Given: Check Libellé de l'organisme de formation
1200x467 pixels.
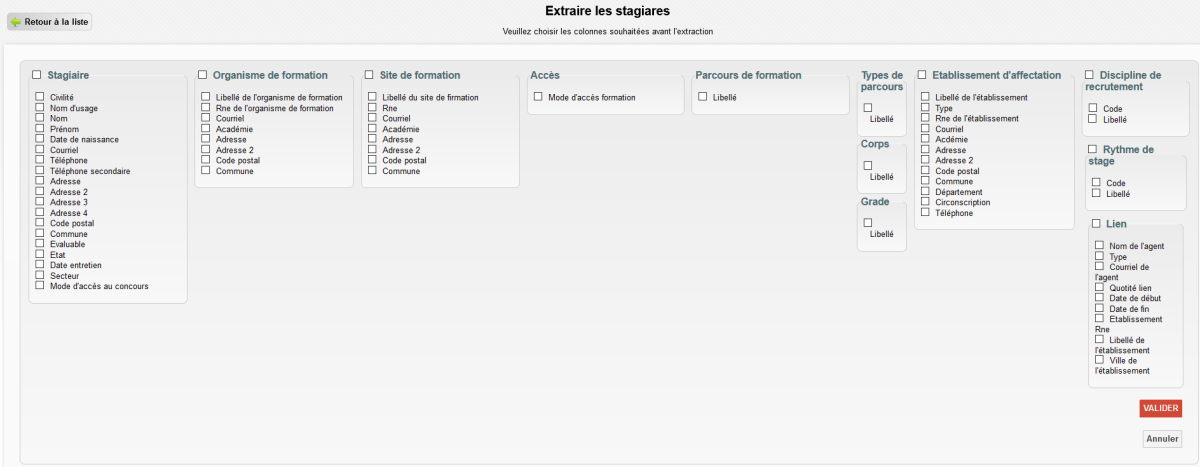Looking at the screenshot, I should 206,97.
